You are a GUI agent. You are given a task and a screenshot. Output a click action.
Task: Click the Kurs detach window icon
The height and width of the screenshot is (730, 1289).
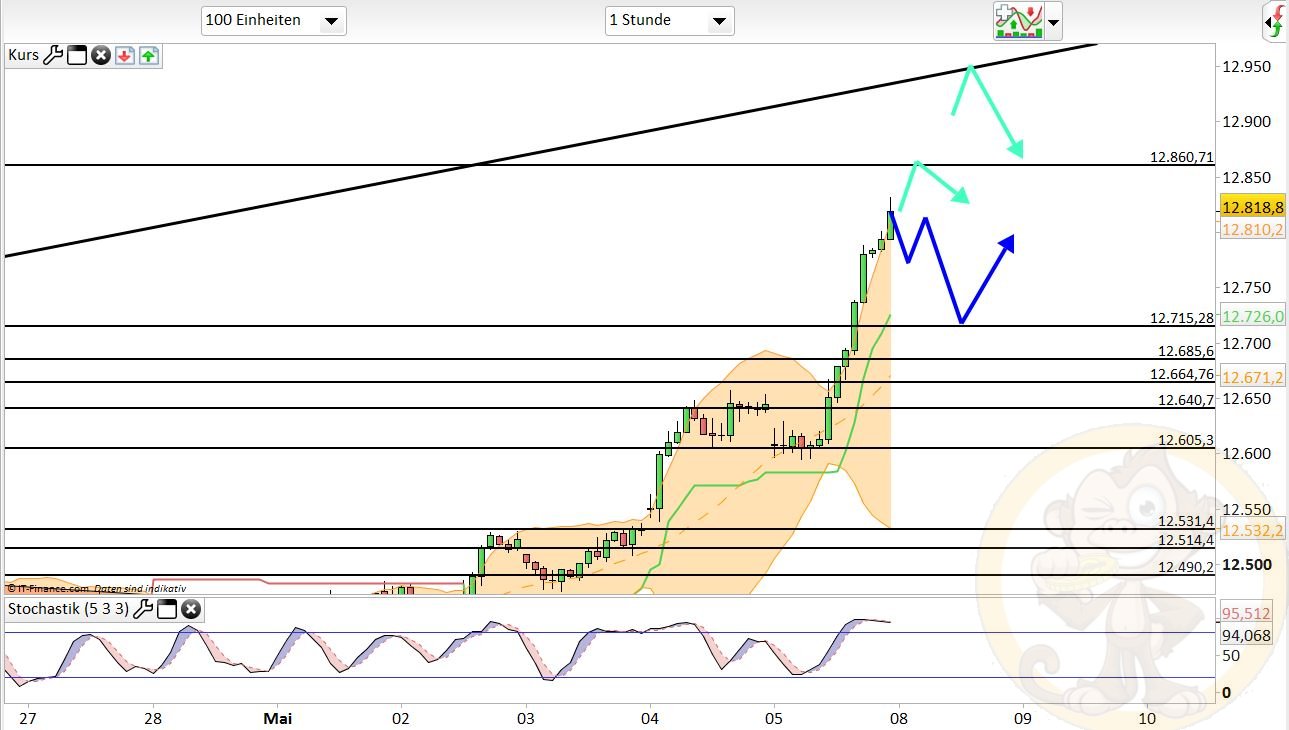point(76,55)
